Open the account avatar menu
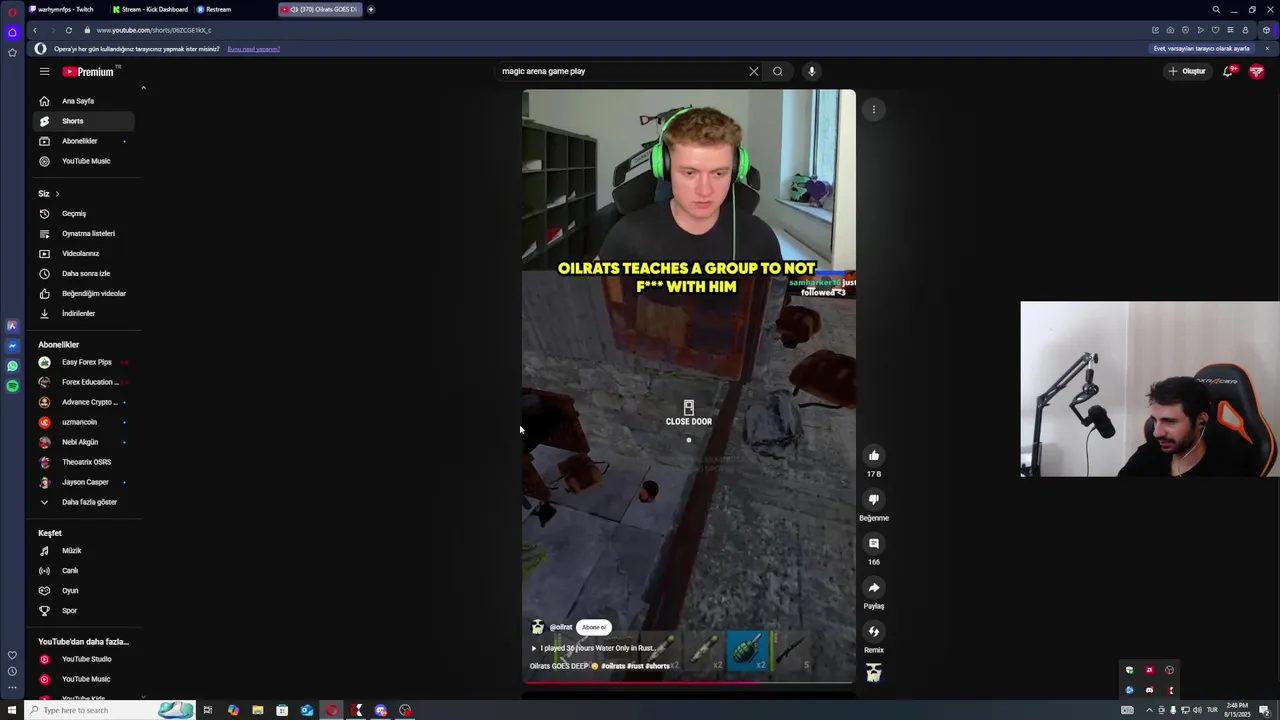Screen dimensions: 1280x720 coord(1257,71)
